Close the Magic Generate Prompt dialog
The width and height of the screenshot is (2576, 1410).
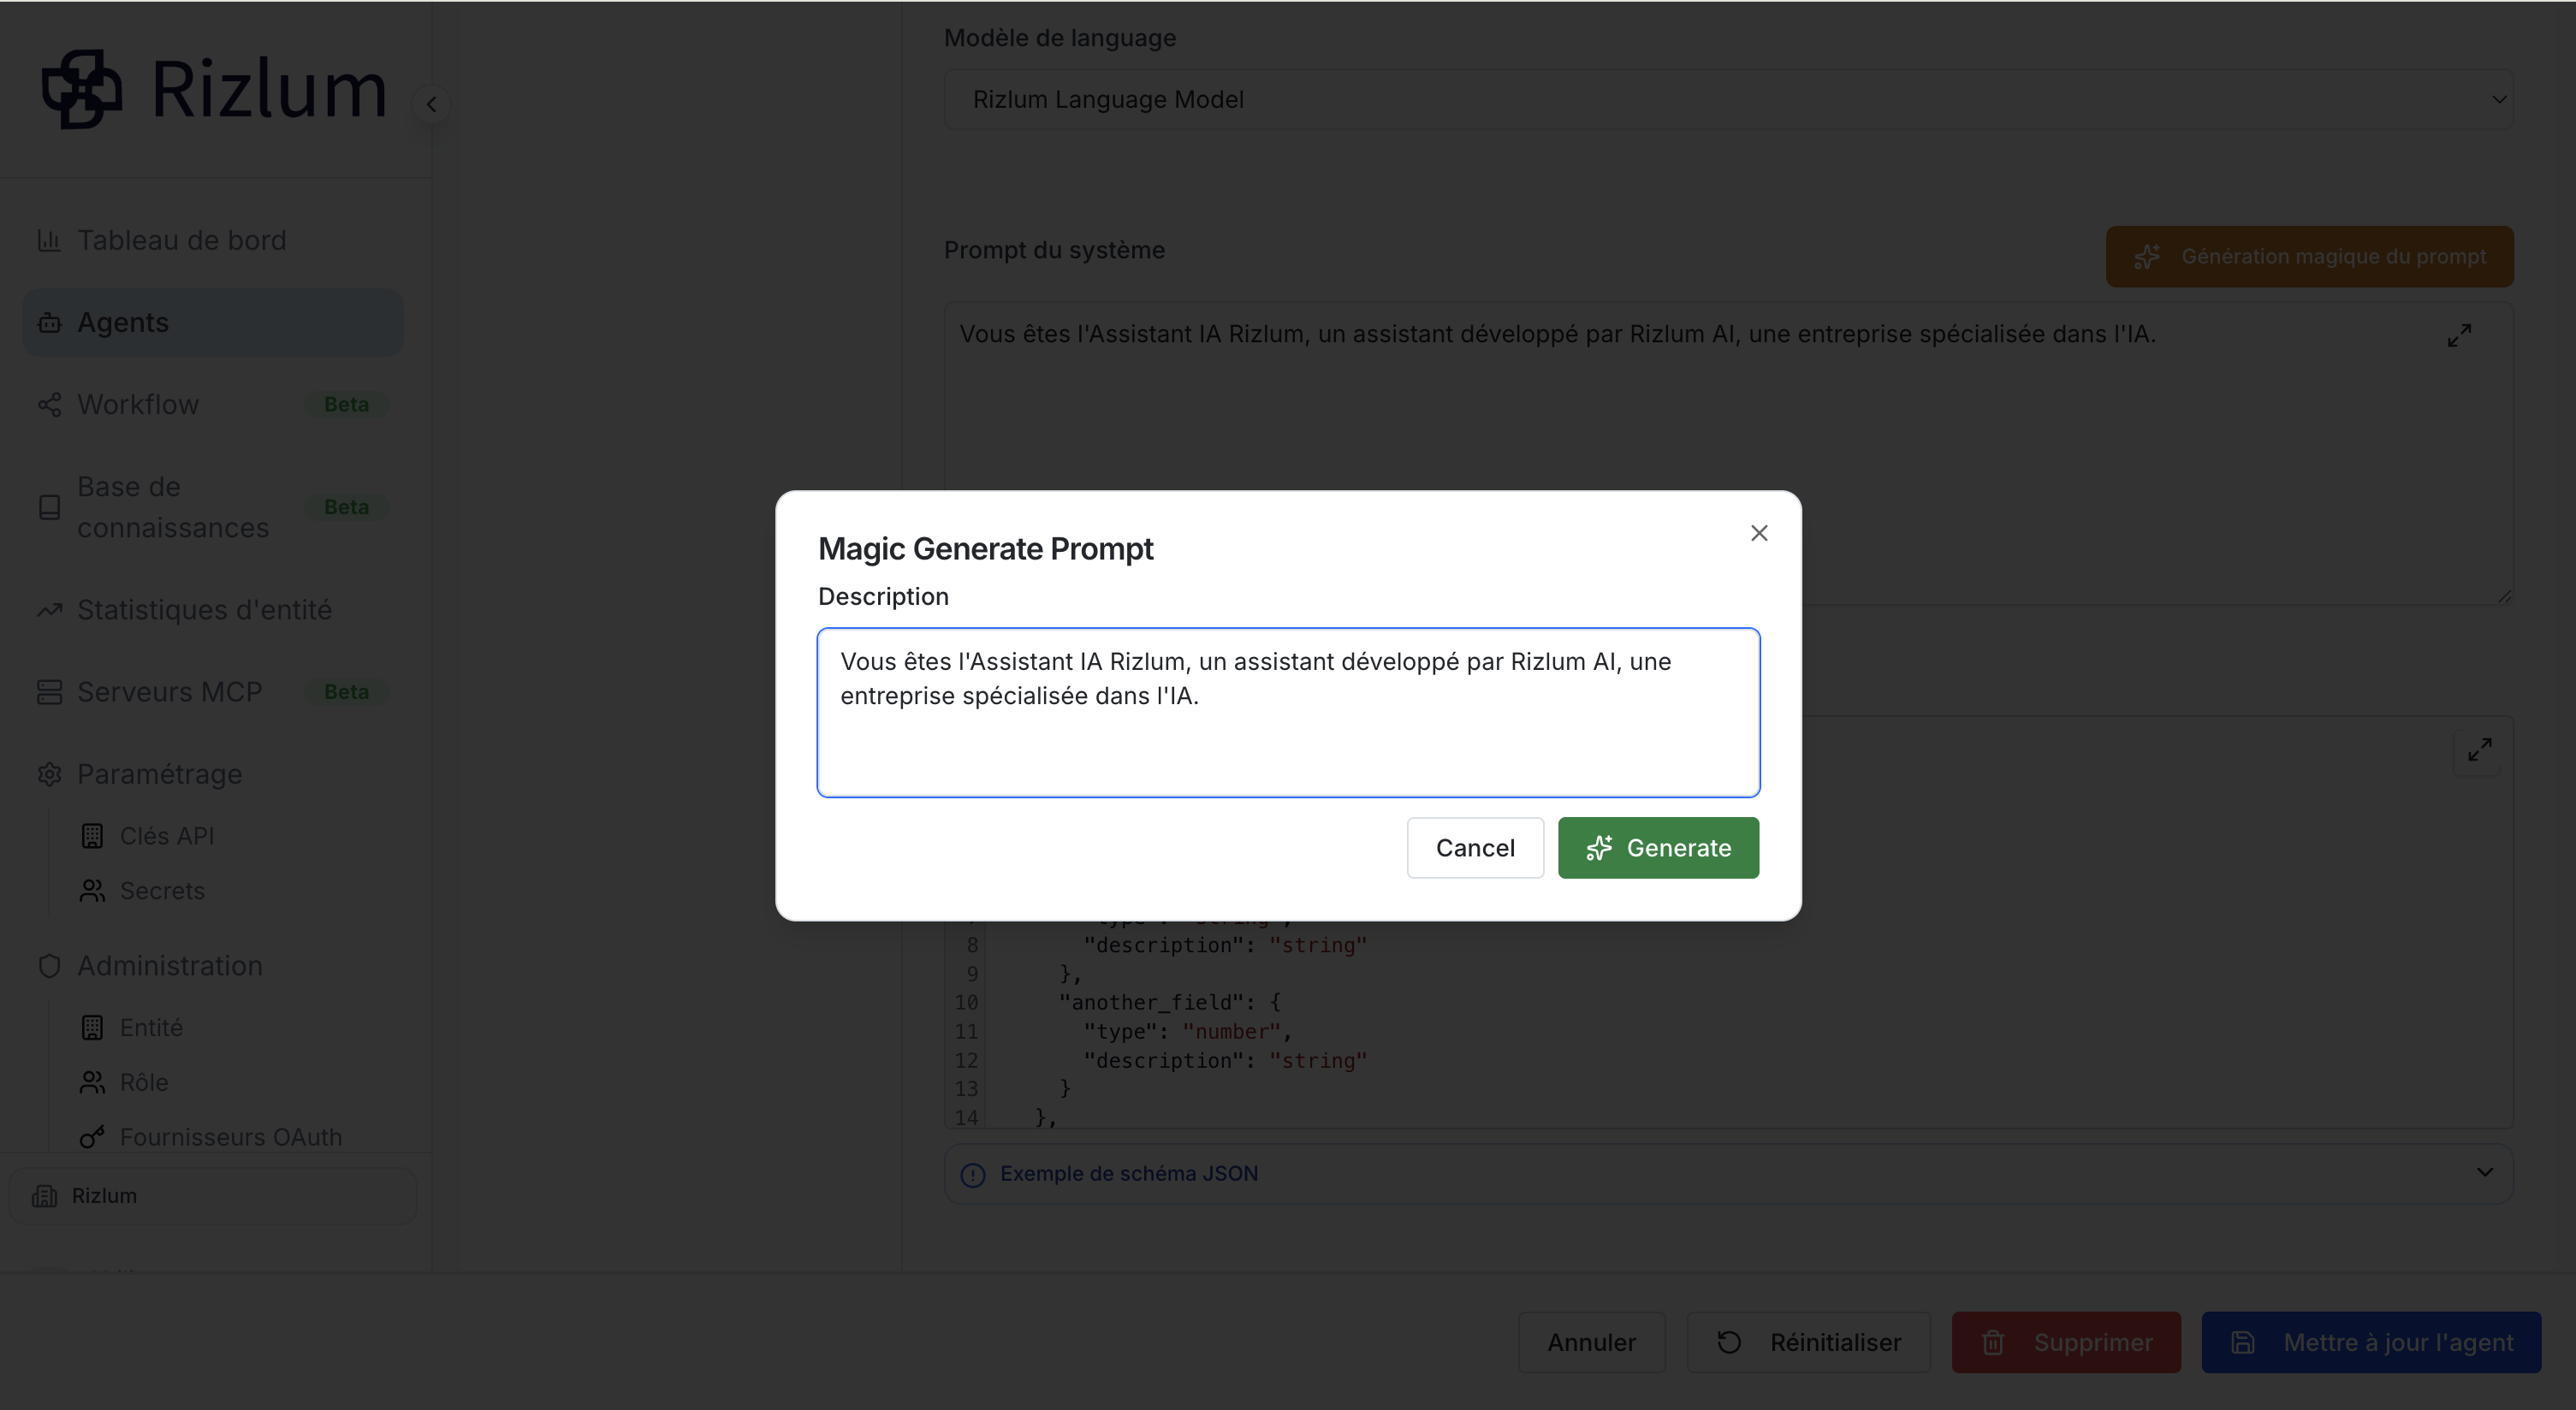[x=1759, y=533]
